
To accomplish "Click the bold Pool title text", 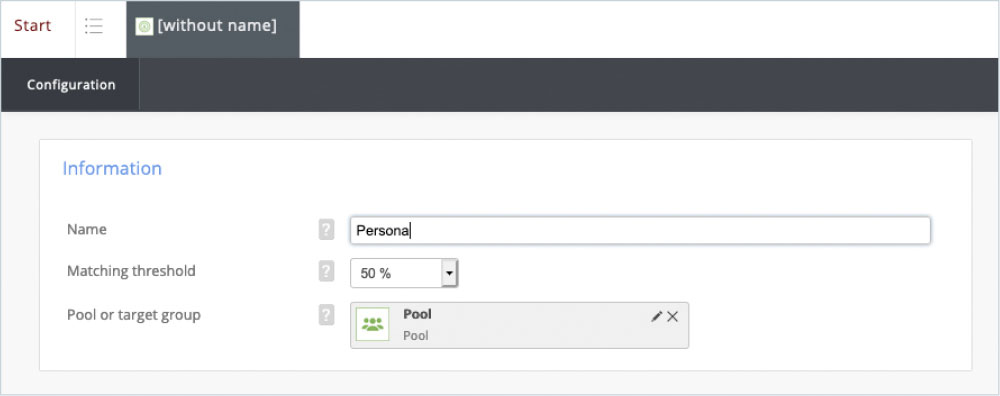I will coord(417,314).
